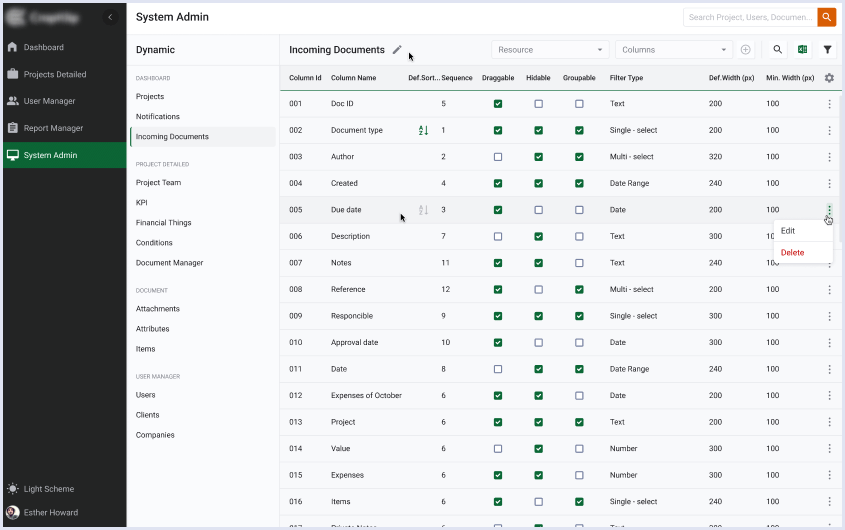Export the table to Excel
The width and height of the screenshot is (845, 530).
[x=802, y=49]
